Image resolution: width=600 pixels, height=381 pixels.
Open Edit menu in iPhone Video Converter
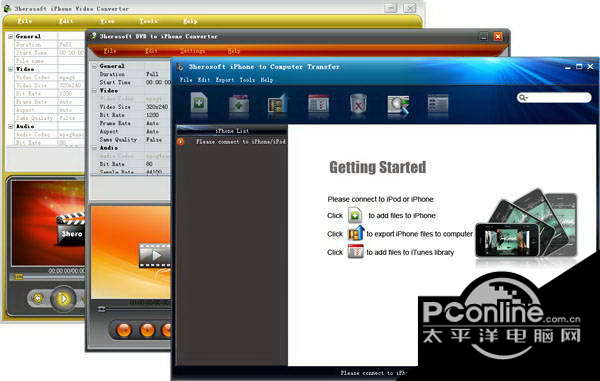[x=66, y=21]
